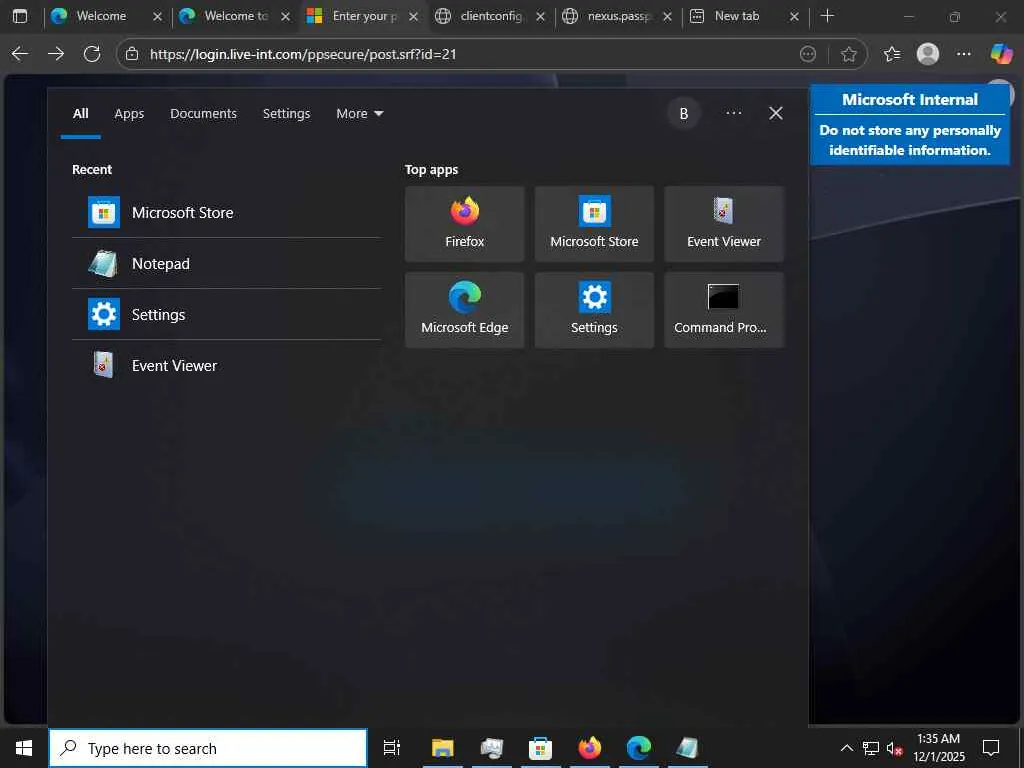The image size is (1024, 768).
Task: Click the feedback smiley icon in address bar
Action: [x=808, y=54]
